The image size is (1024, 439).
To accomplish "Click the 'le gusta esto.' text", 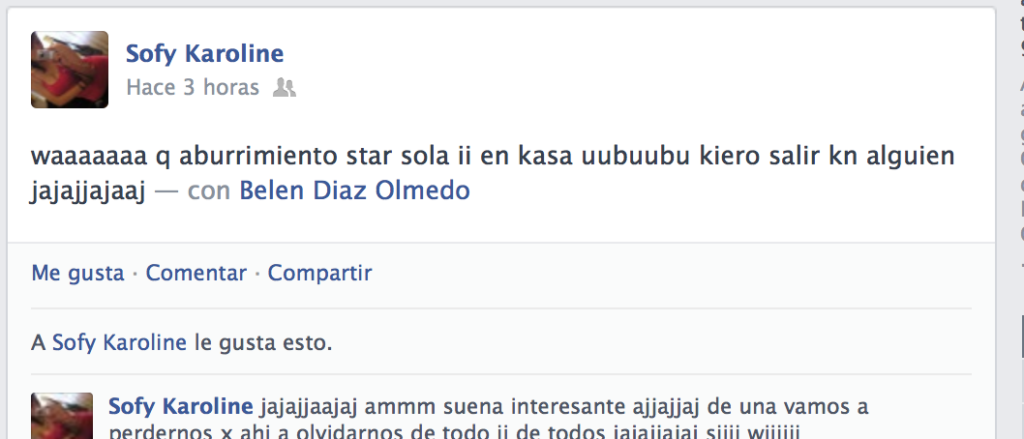I will [263, 343].
